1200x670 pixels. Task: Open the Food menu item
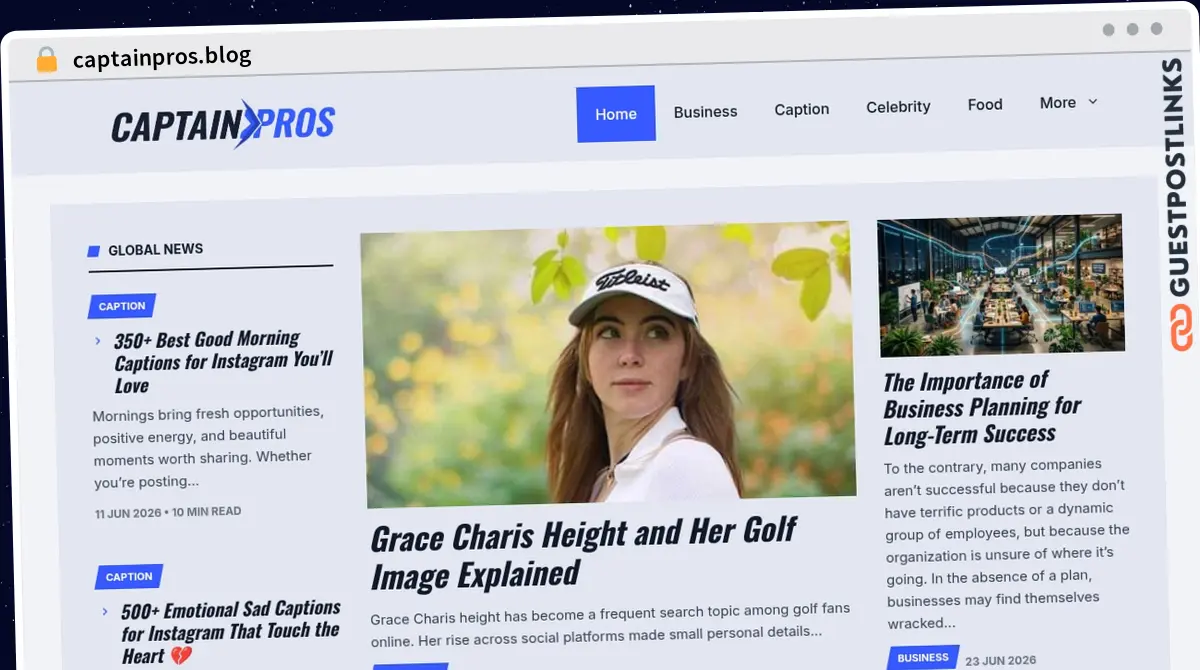tap(985, 104)
